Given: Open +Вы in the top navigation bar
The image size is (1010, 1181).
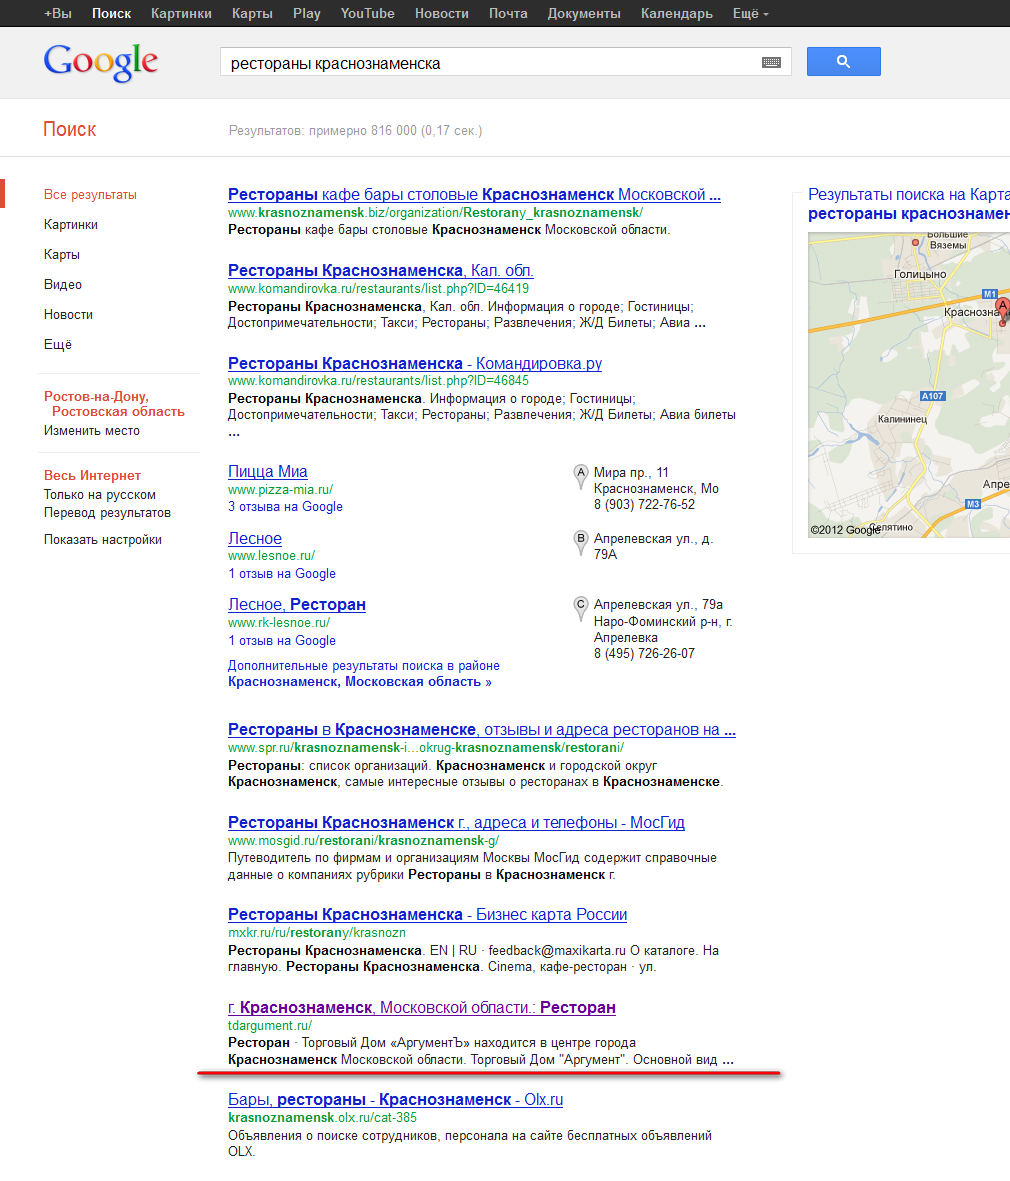Looking at the screenshot, I should tap(58, 14).
